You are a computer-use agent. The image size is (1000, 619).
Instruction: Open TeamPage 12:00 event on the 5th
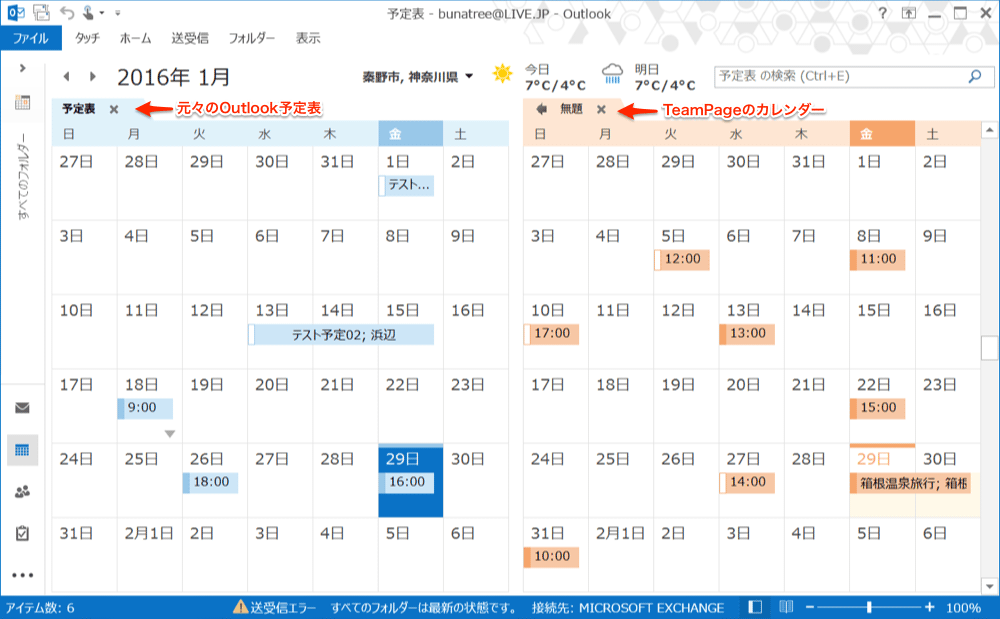[x=682, y=259]
